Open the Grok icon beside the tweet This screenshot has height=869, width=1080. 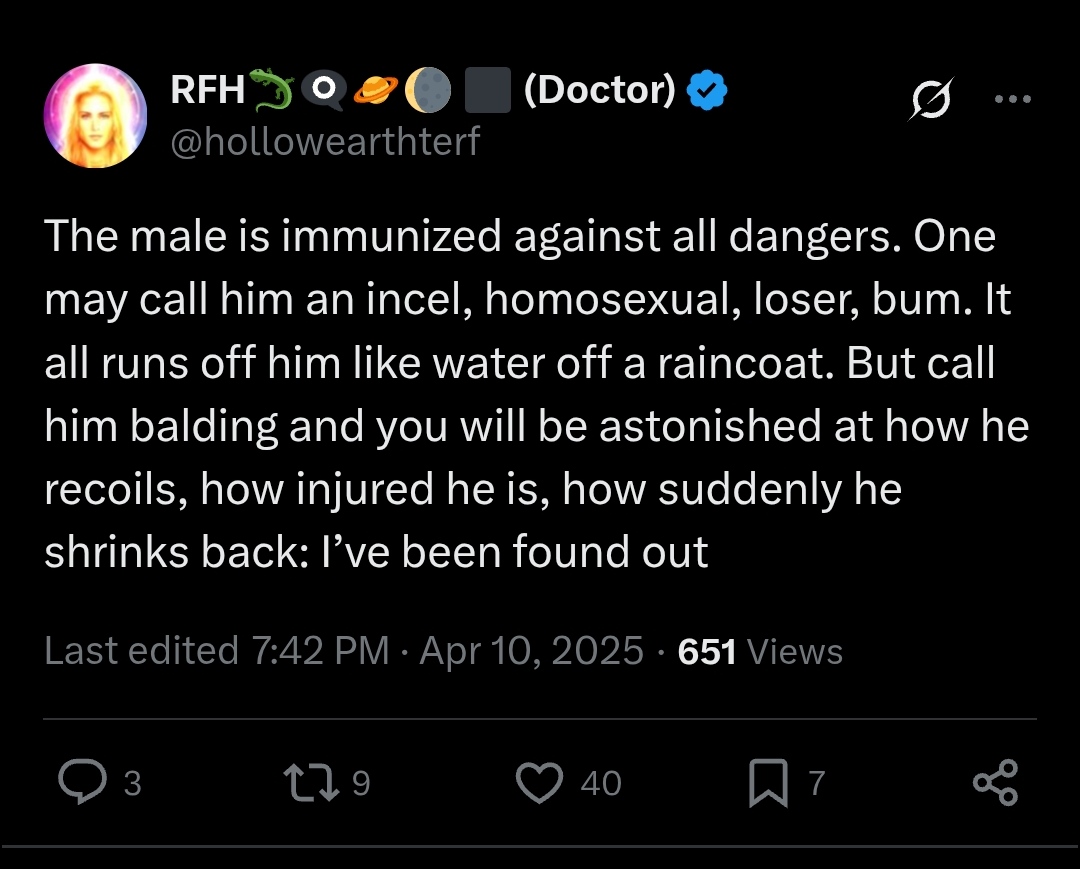[932, 98]
